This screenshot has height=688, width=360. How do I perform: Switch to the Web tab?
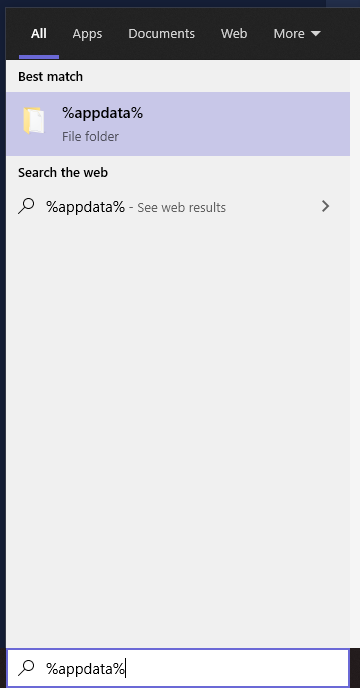click(234, 34)
